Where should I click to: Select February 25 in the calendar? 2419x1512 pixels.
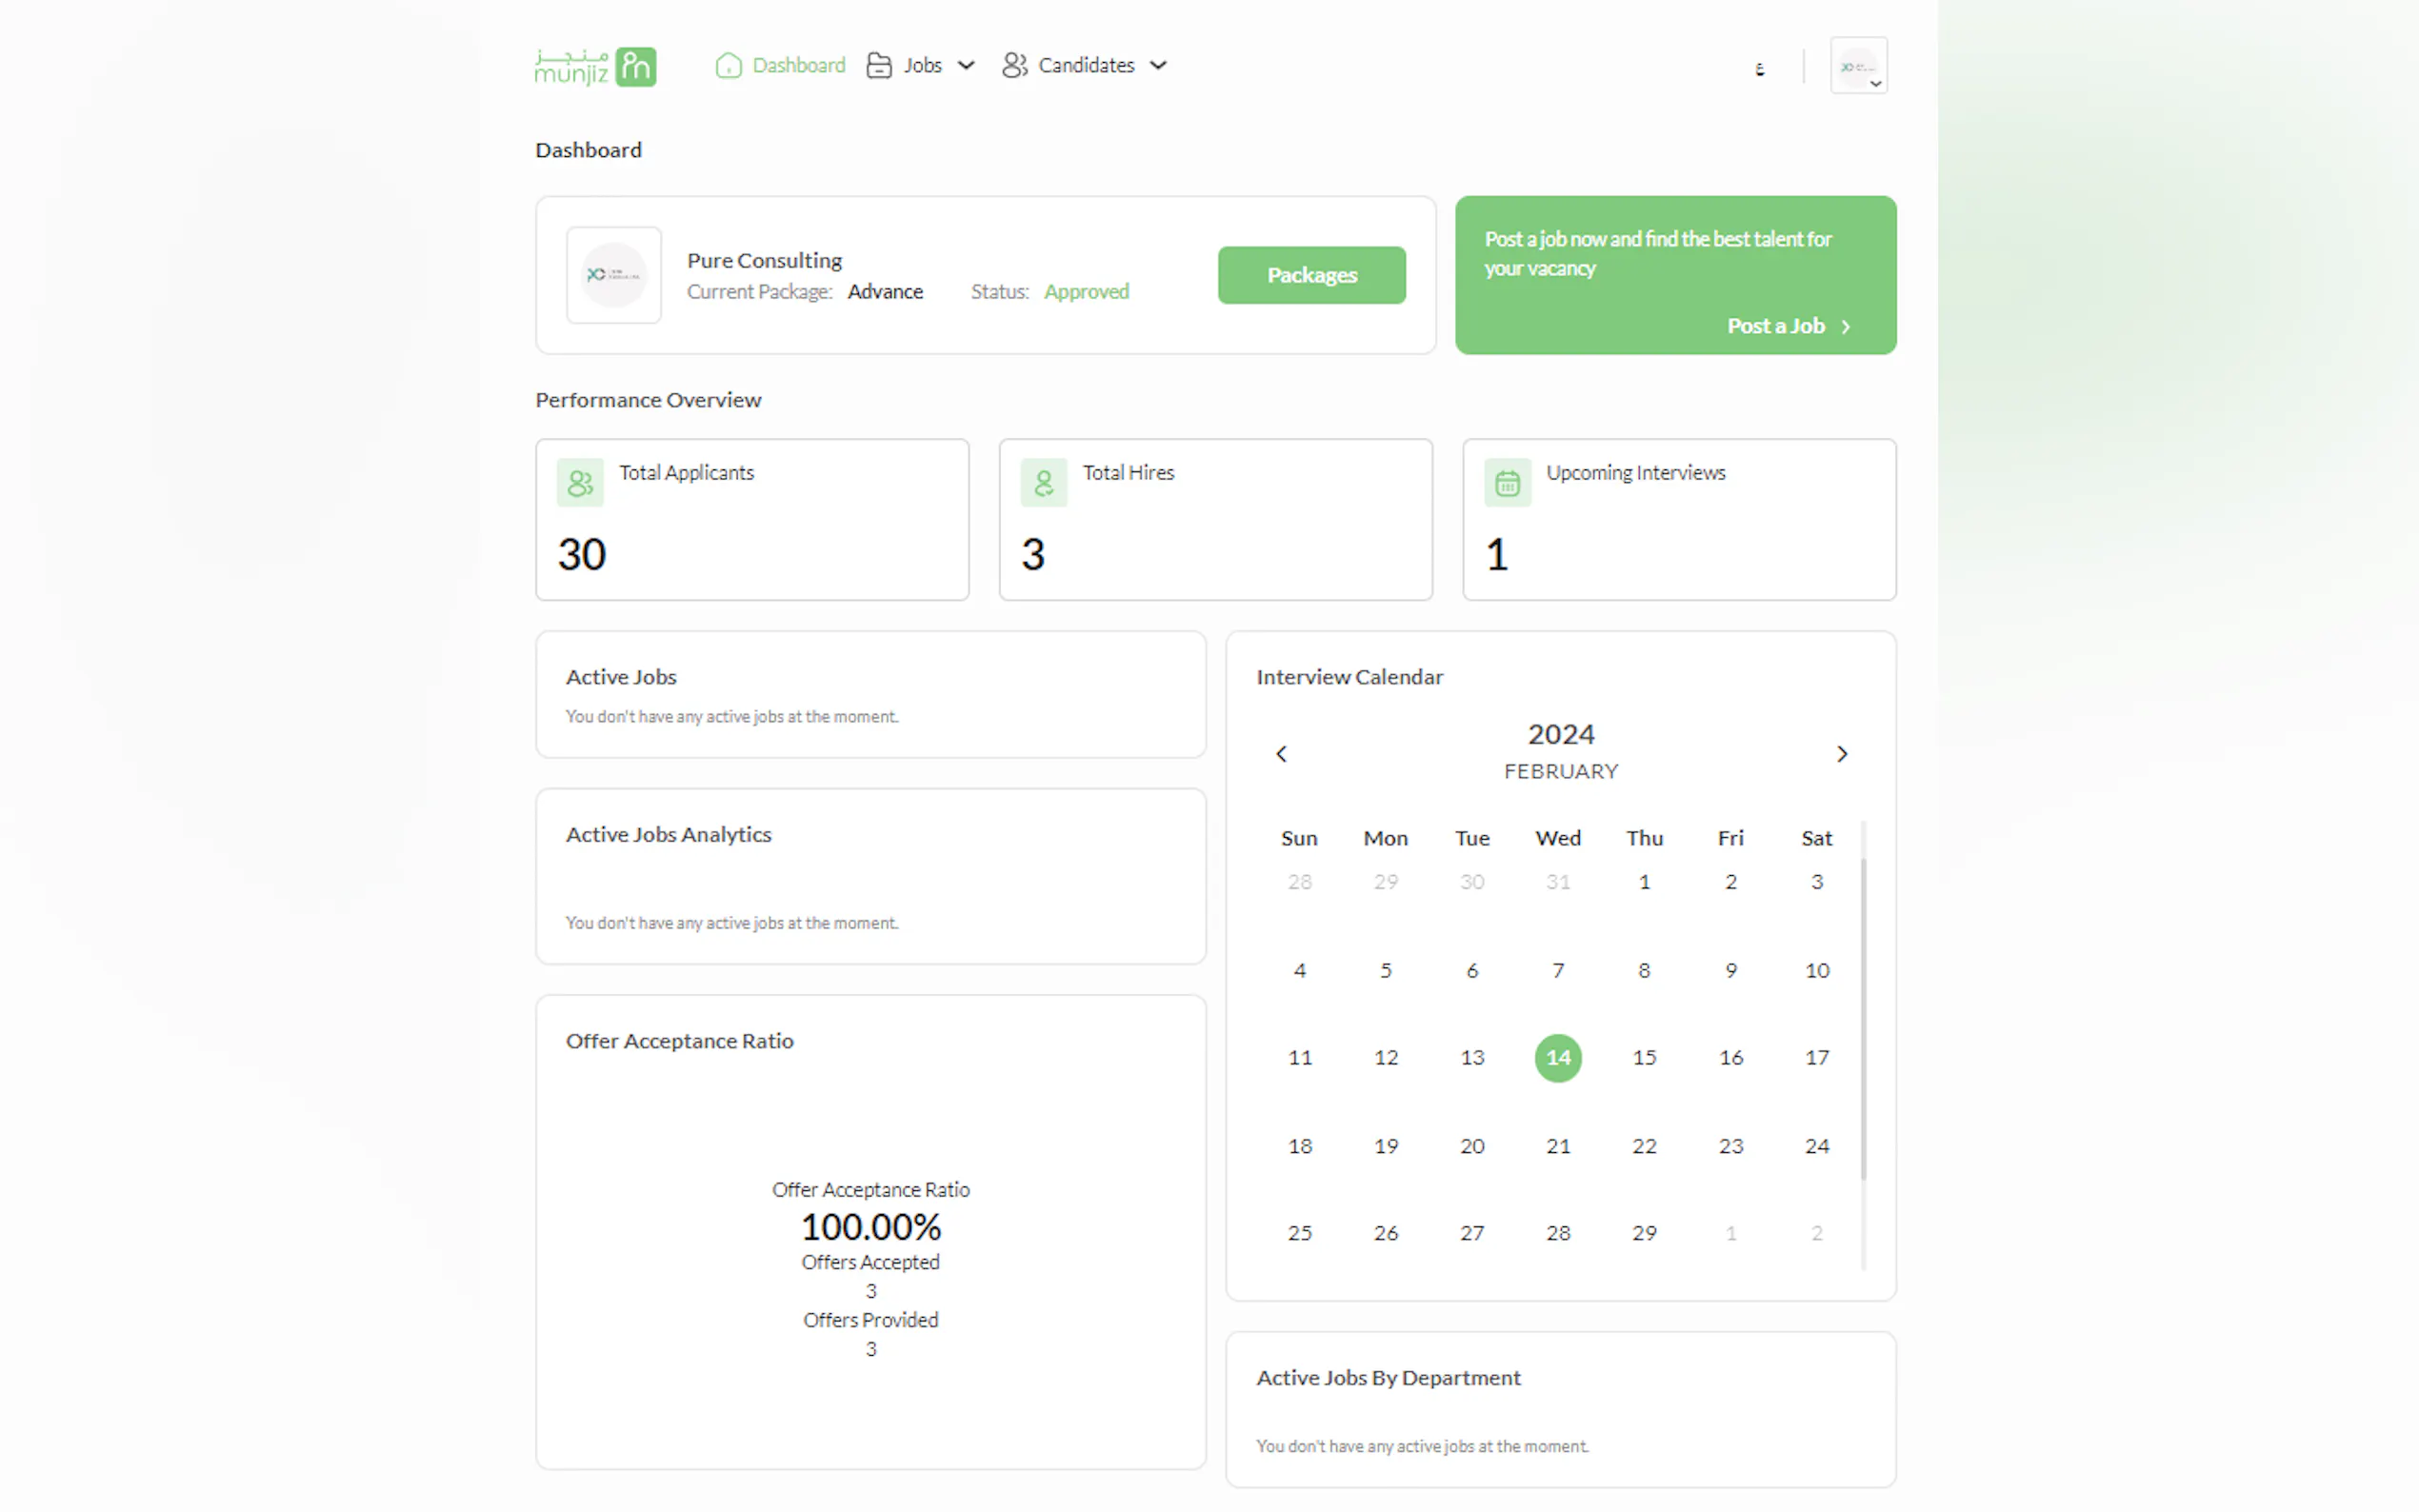(1300, 1233)
